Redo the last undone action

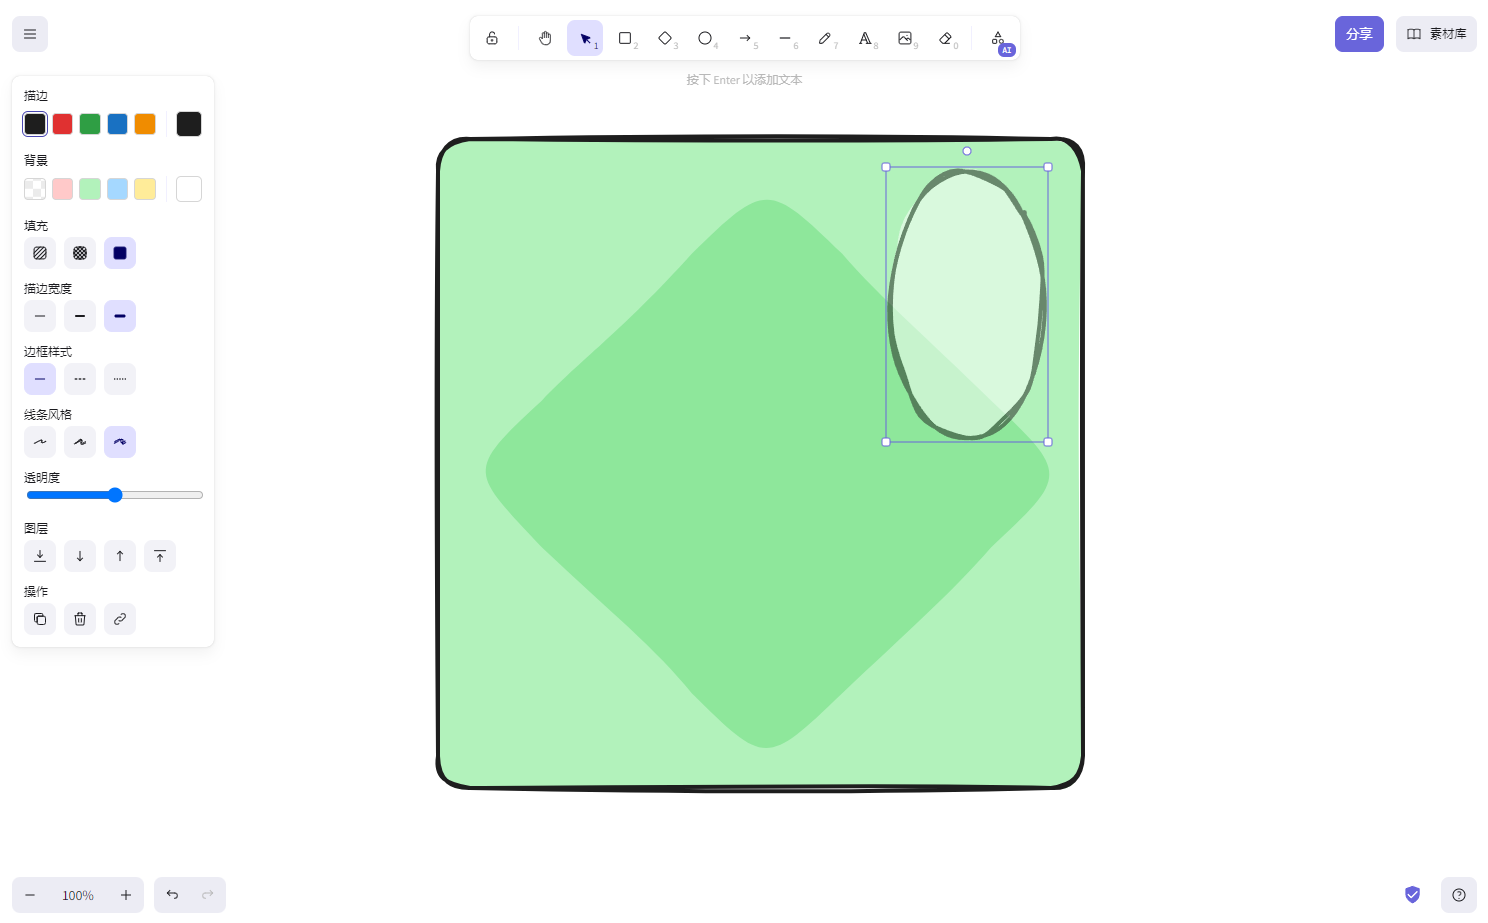tap(208, 895)
